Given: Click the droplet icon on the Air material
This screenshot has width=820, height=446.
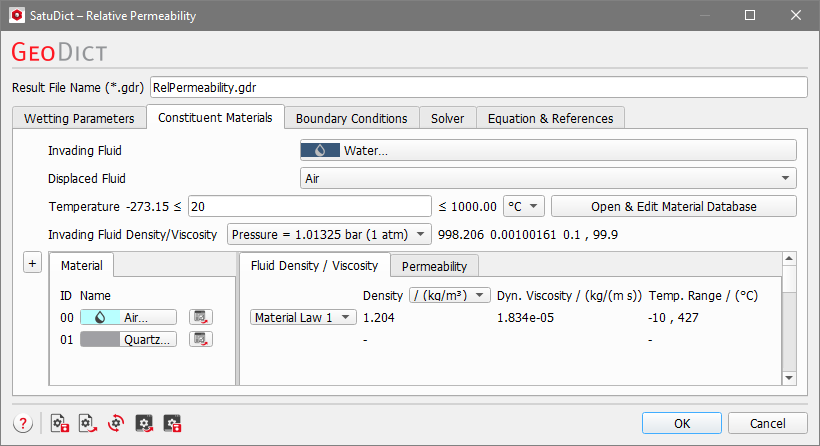Looking at the screenshot, I should pos(100,317).
